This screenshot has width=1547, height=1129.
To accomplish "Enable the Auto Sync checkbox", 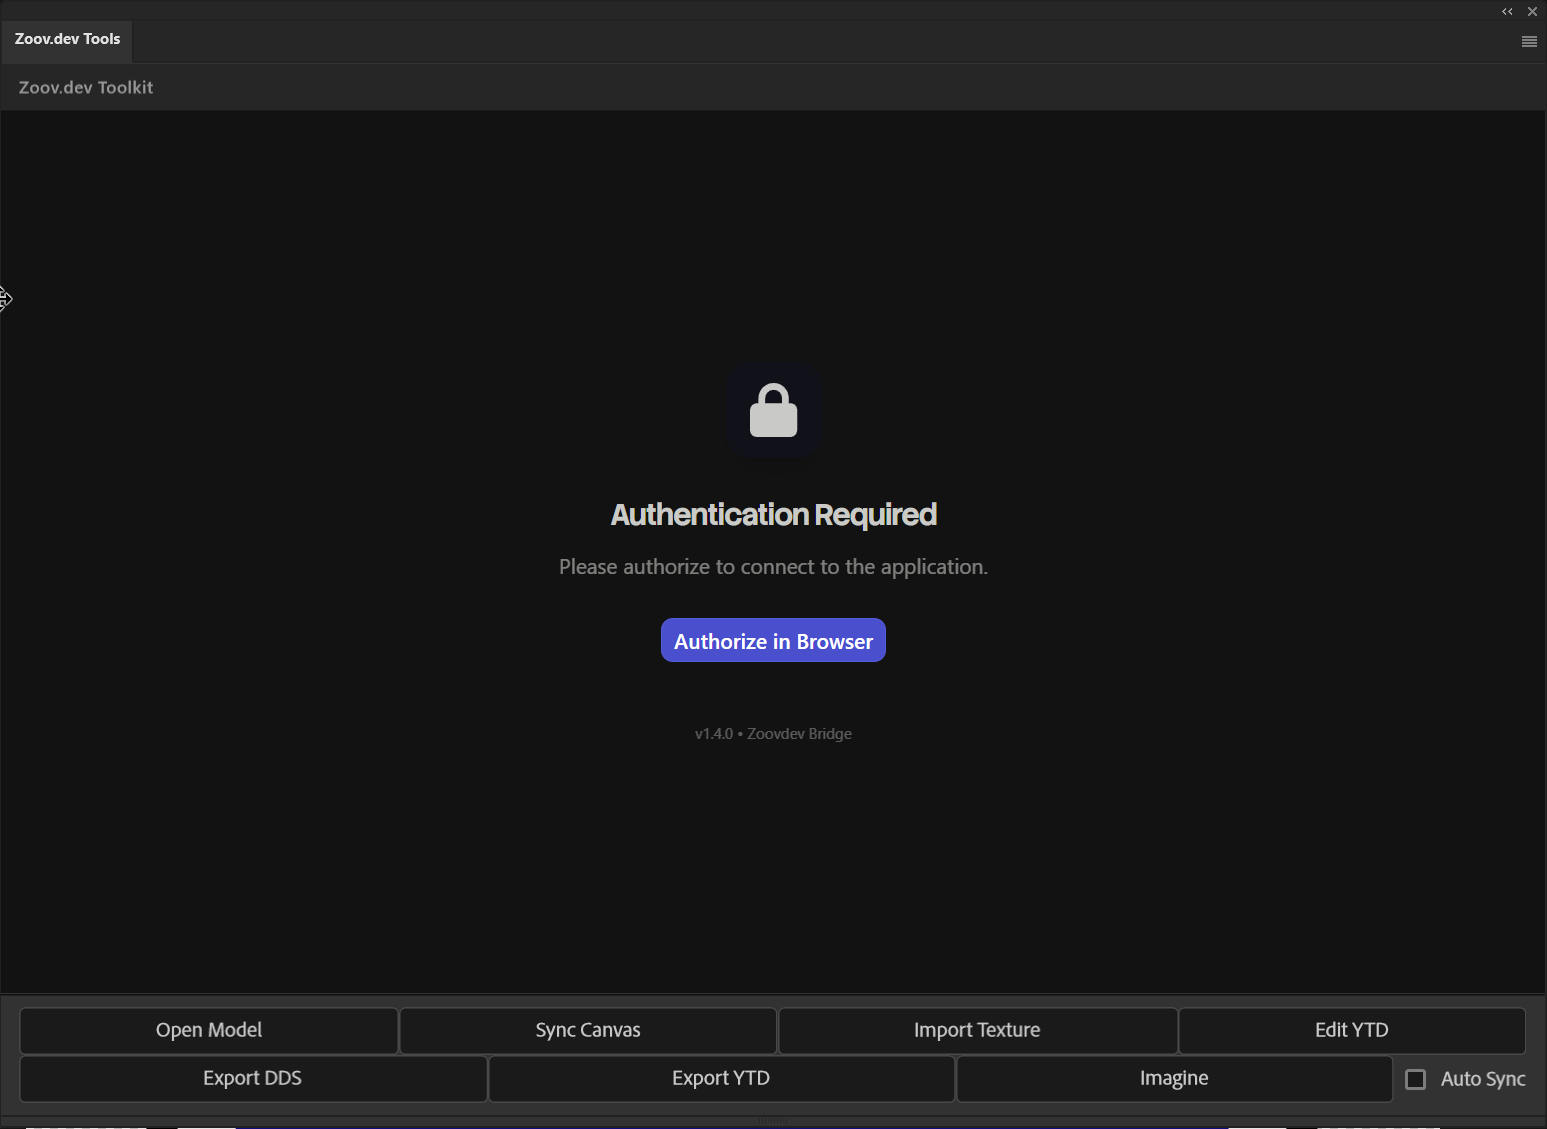I will (1415, 1079).
